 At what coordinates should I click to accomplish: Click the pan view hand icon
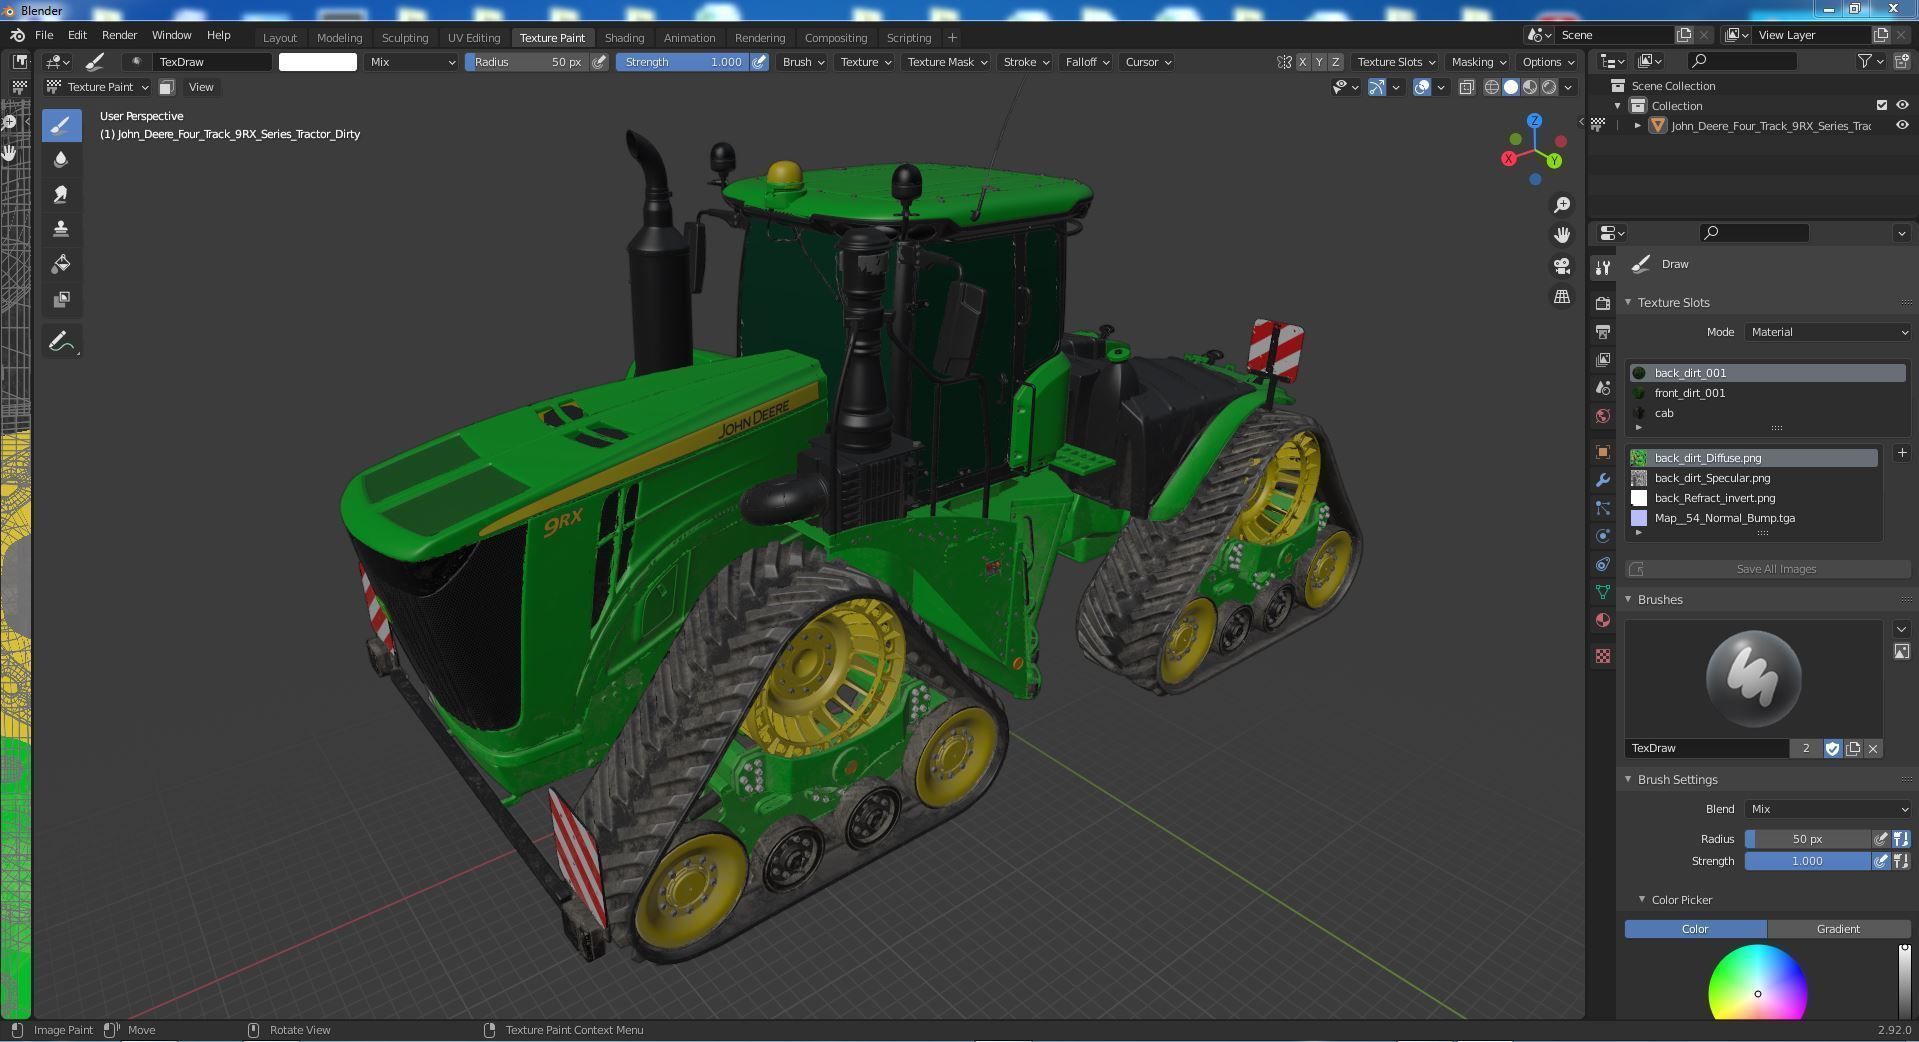click(1562, 235)
